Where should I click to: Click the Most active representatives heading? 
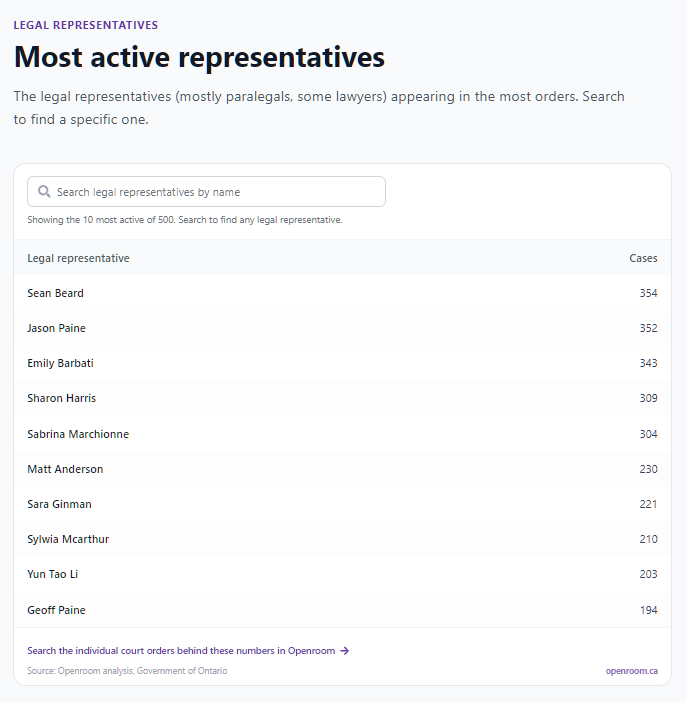click(200, 57)
